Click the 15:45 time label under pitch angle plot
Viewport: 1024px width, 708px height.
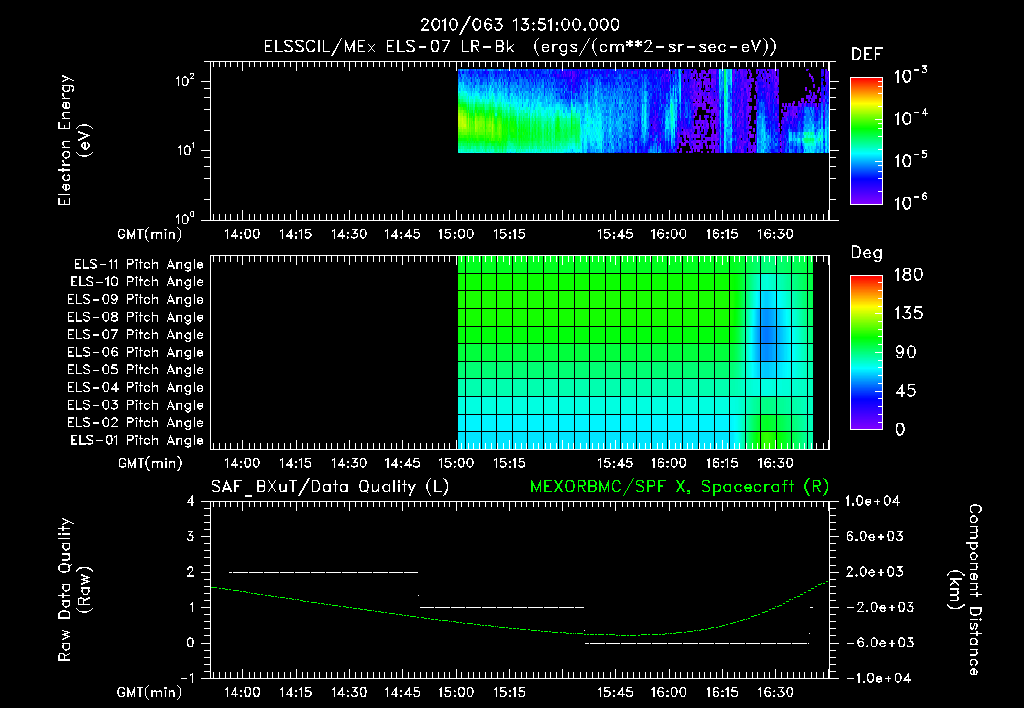[615, 463]
